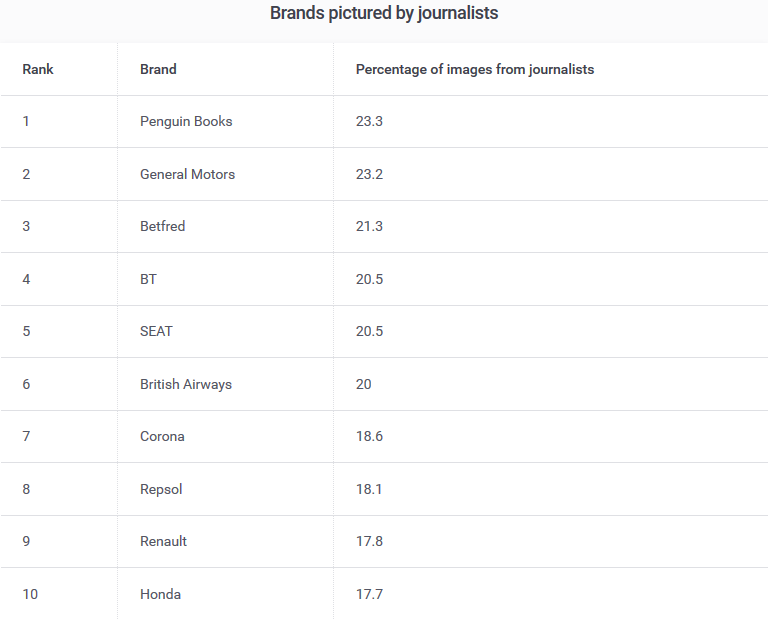Click the Percentage of images from journalists header

tap(475, 69)
